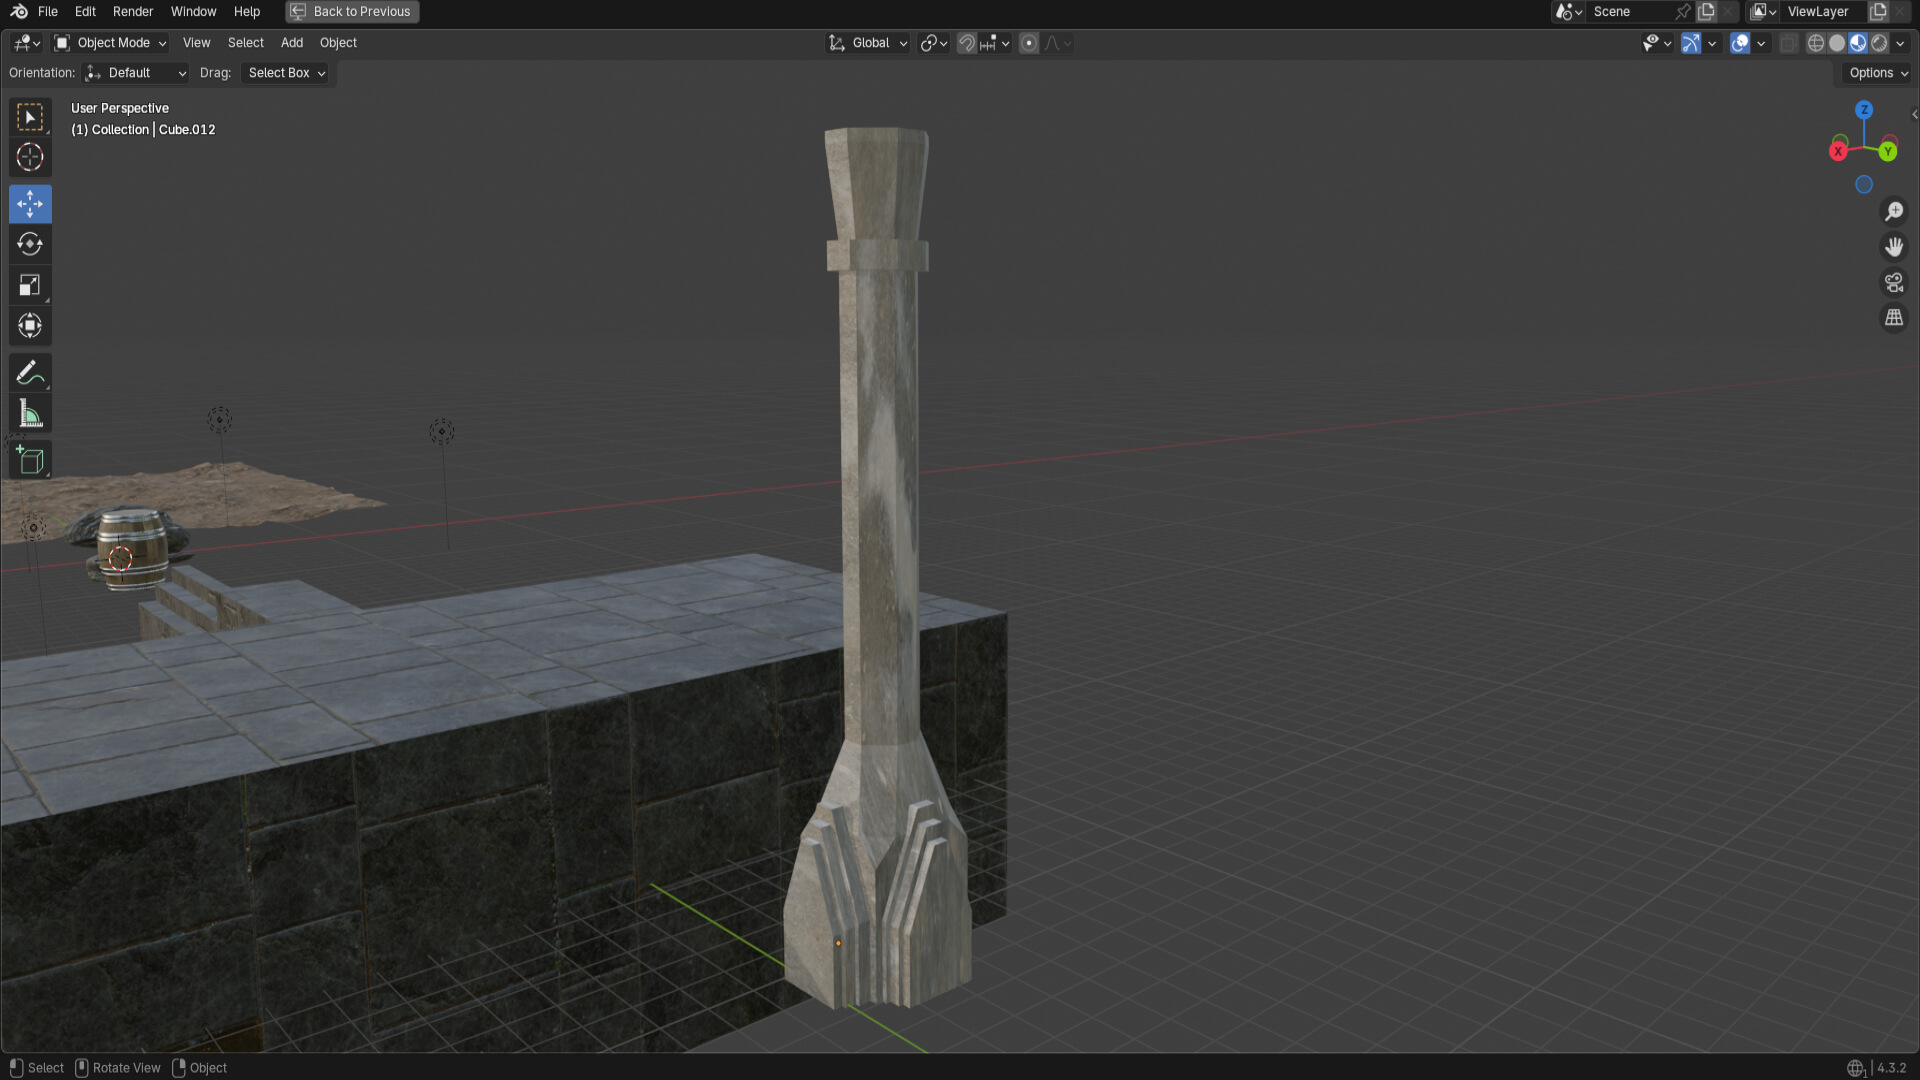Enable snapping magnet toggle

966,43
